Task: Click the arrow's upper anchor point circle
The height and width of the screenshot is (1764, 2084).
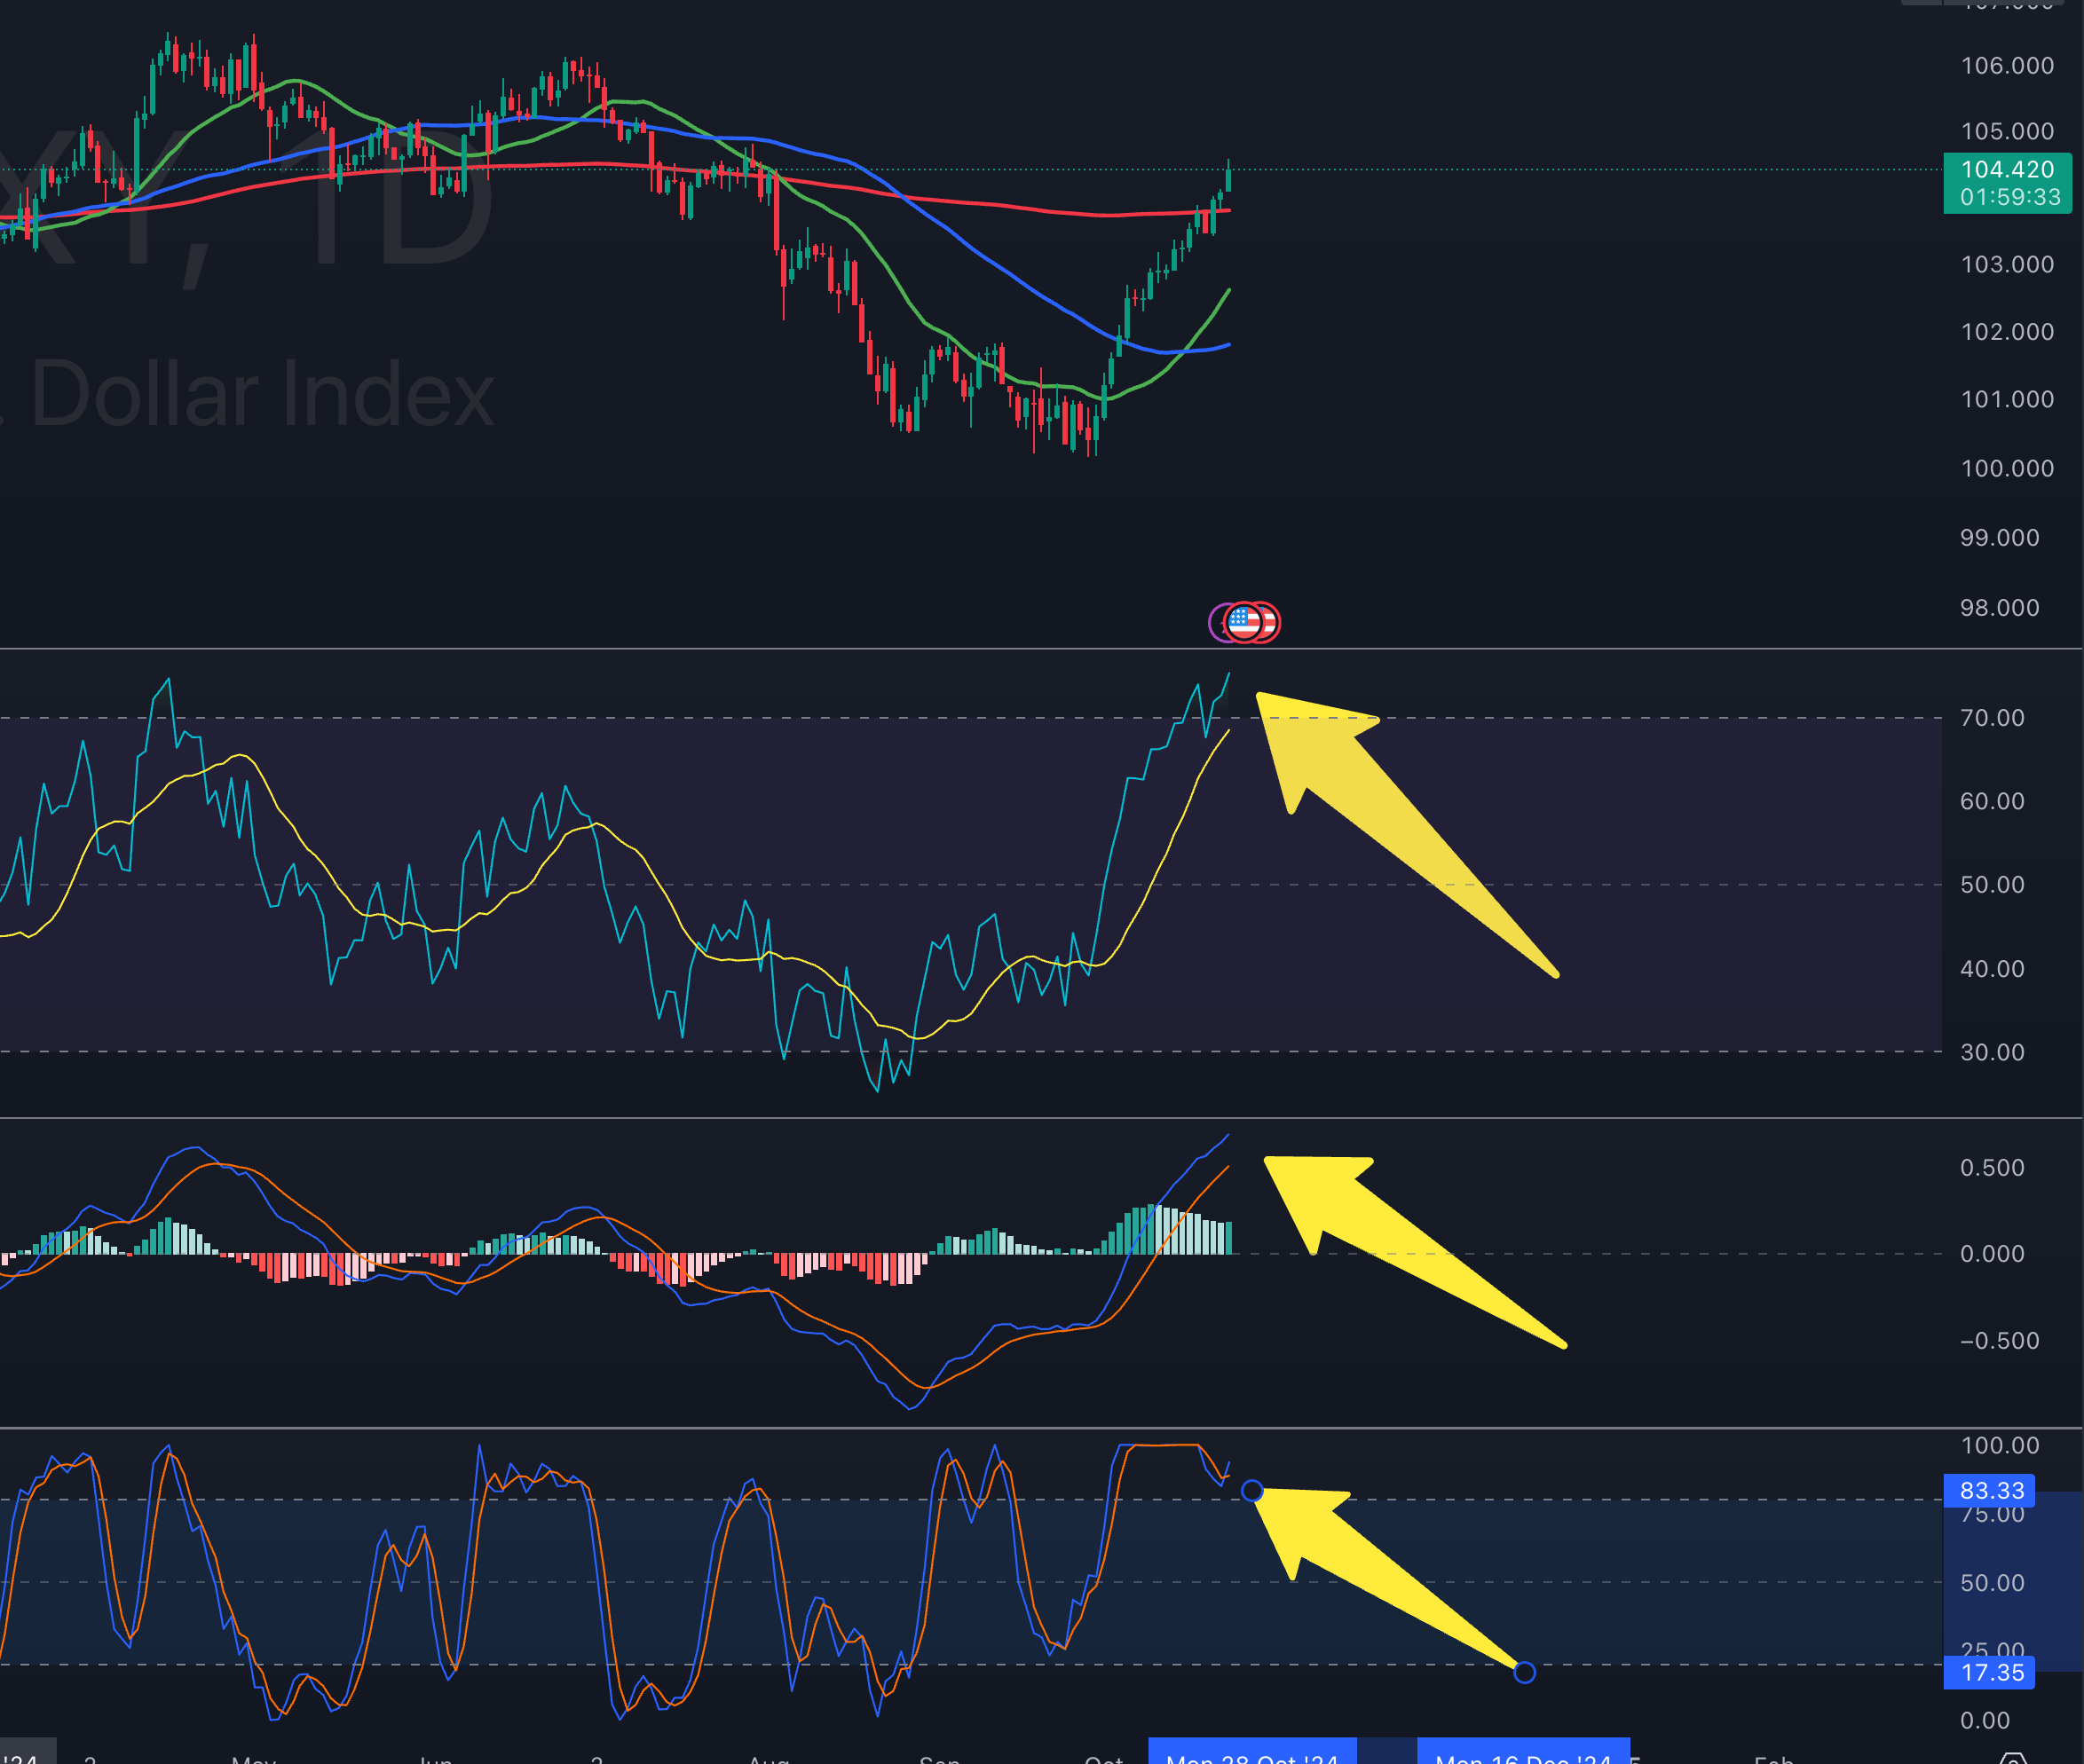Action: 1252,1491
